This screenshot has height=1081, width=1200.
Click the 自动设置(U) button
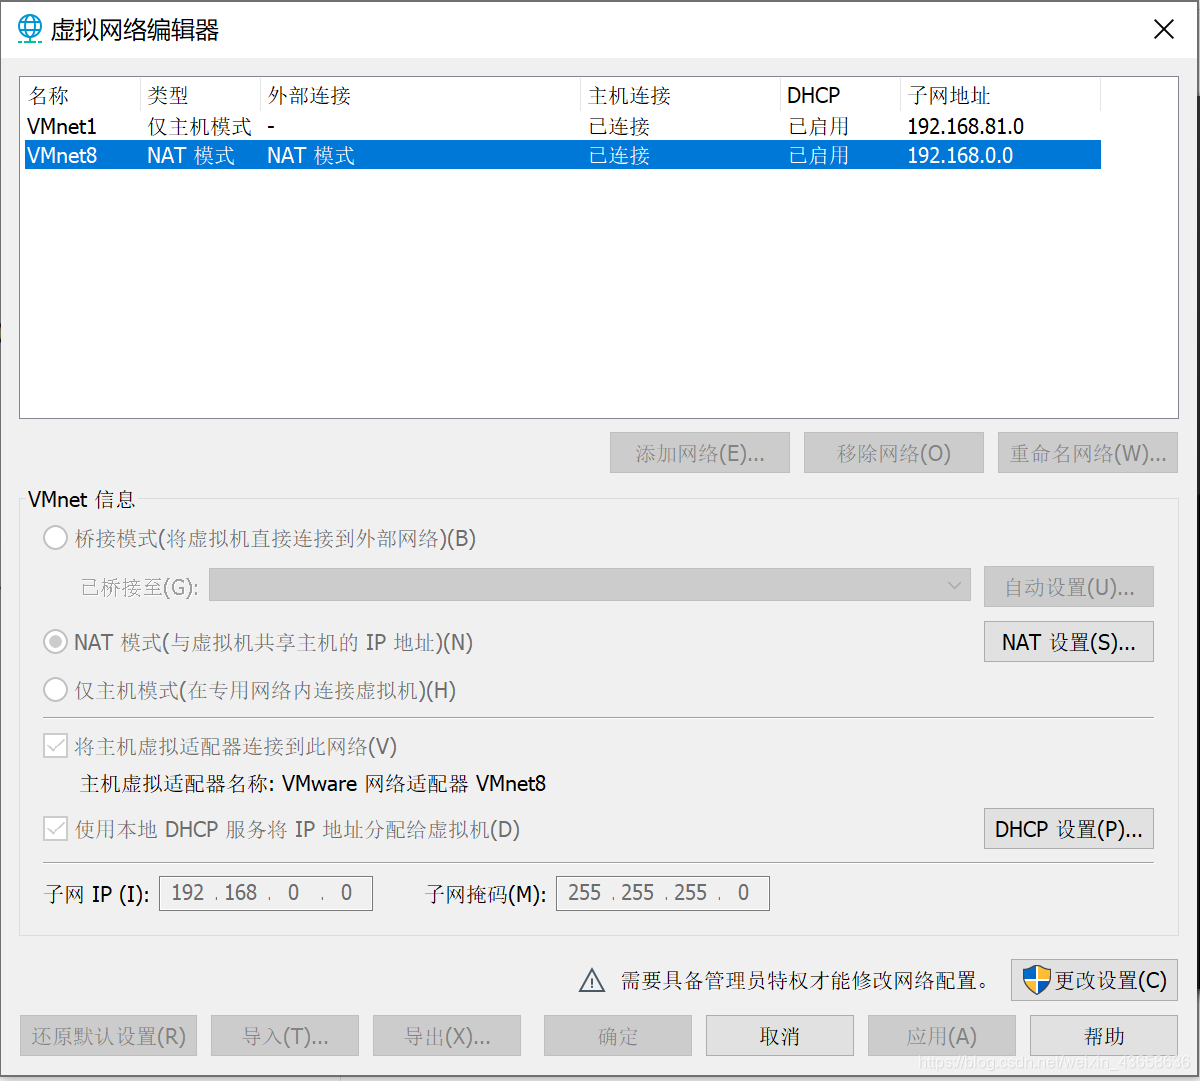click(x=1069, y=587)
